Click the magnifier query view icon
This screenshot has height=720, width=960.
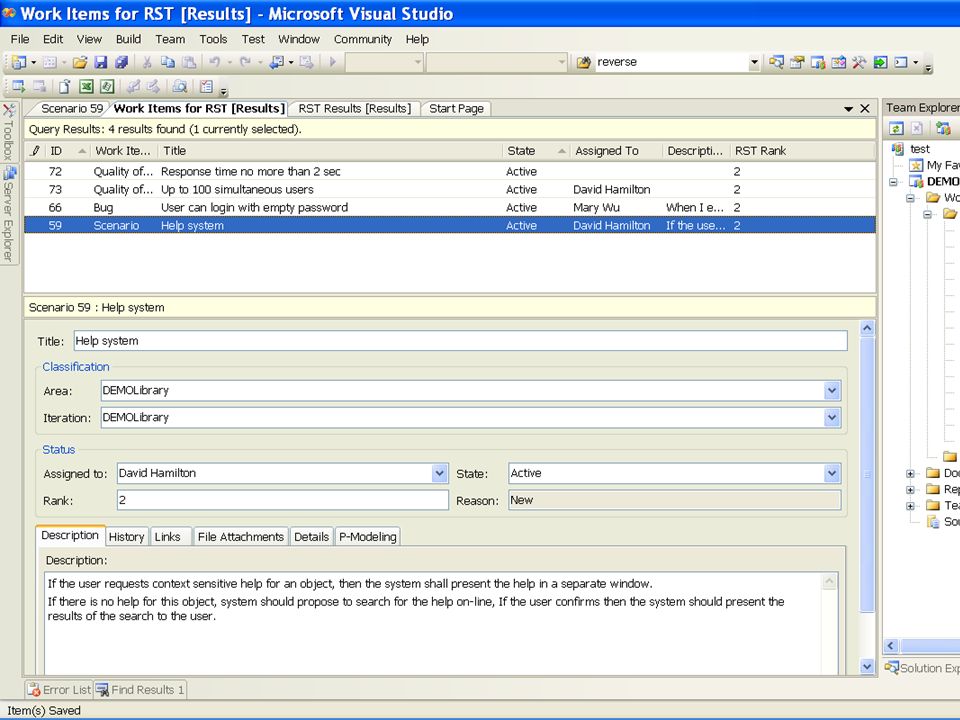[x=179, y=86]
